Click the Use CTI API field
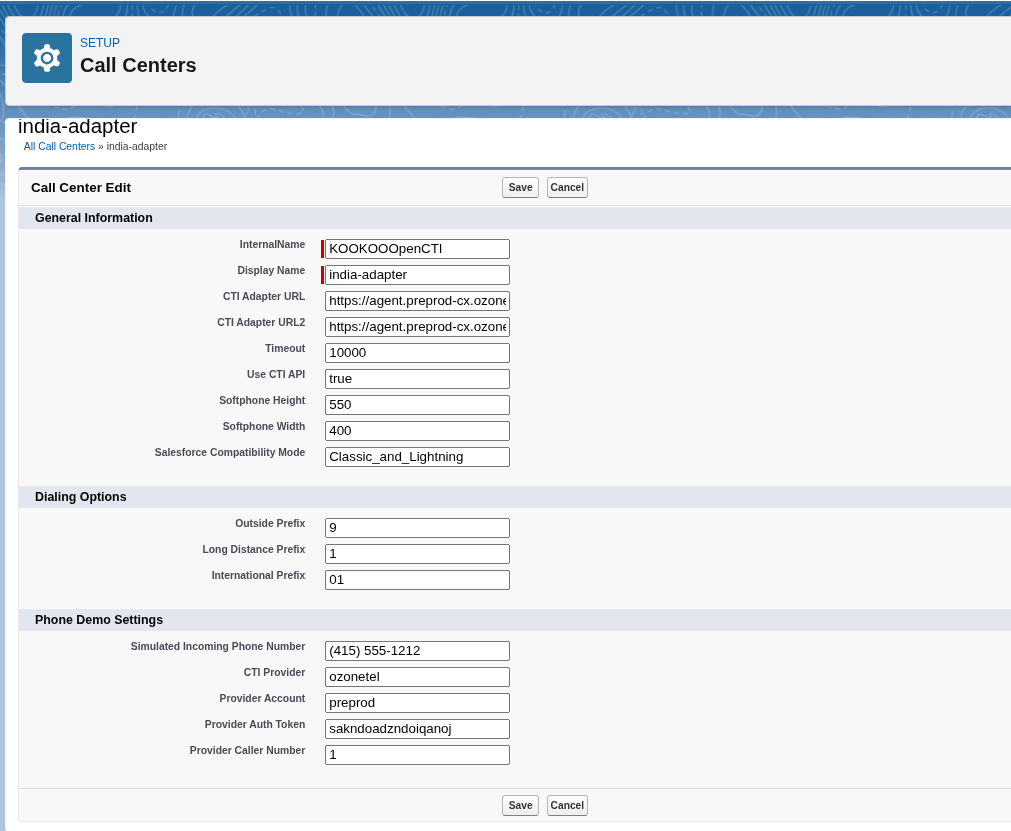 tap(417, 379)
